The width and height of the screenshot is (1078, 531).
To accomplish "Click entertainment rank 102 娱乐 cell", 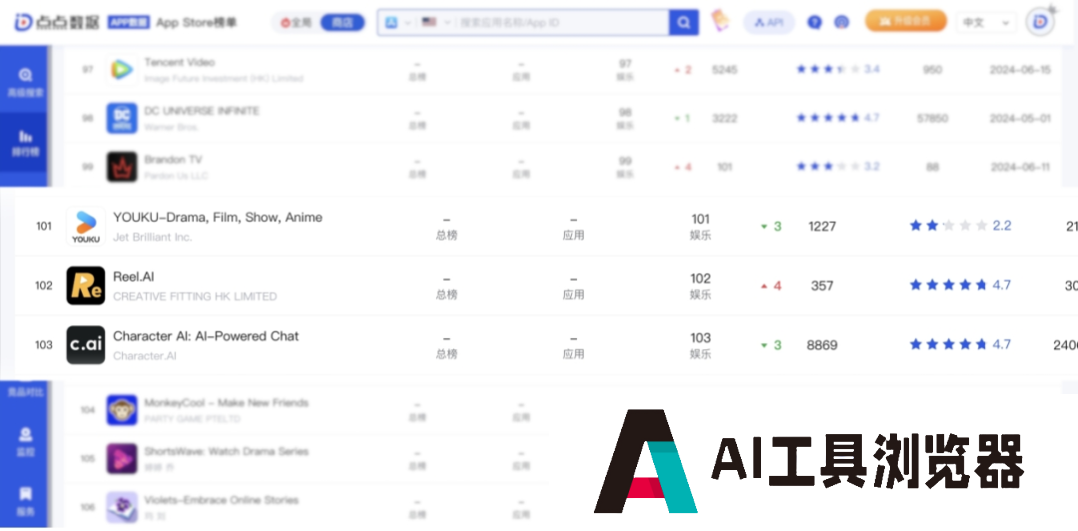I will click(701, 286).
